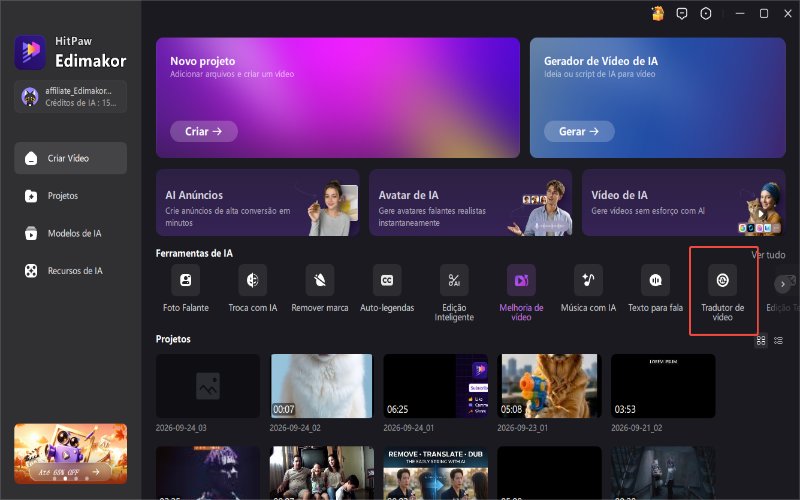800x500 pixels.
Task: Launch the Texto para fala tool
Action: (656, 280)
